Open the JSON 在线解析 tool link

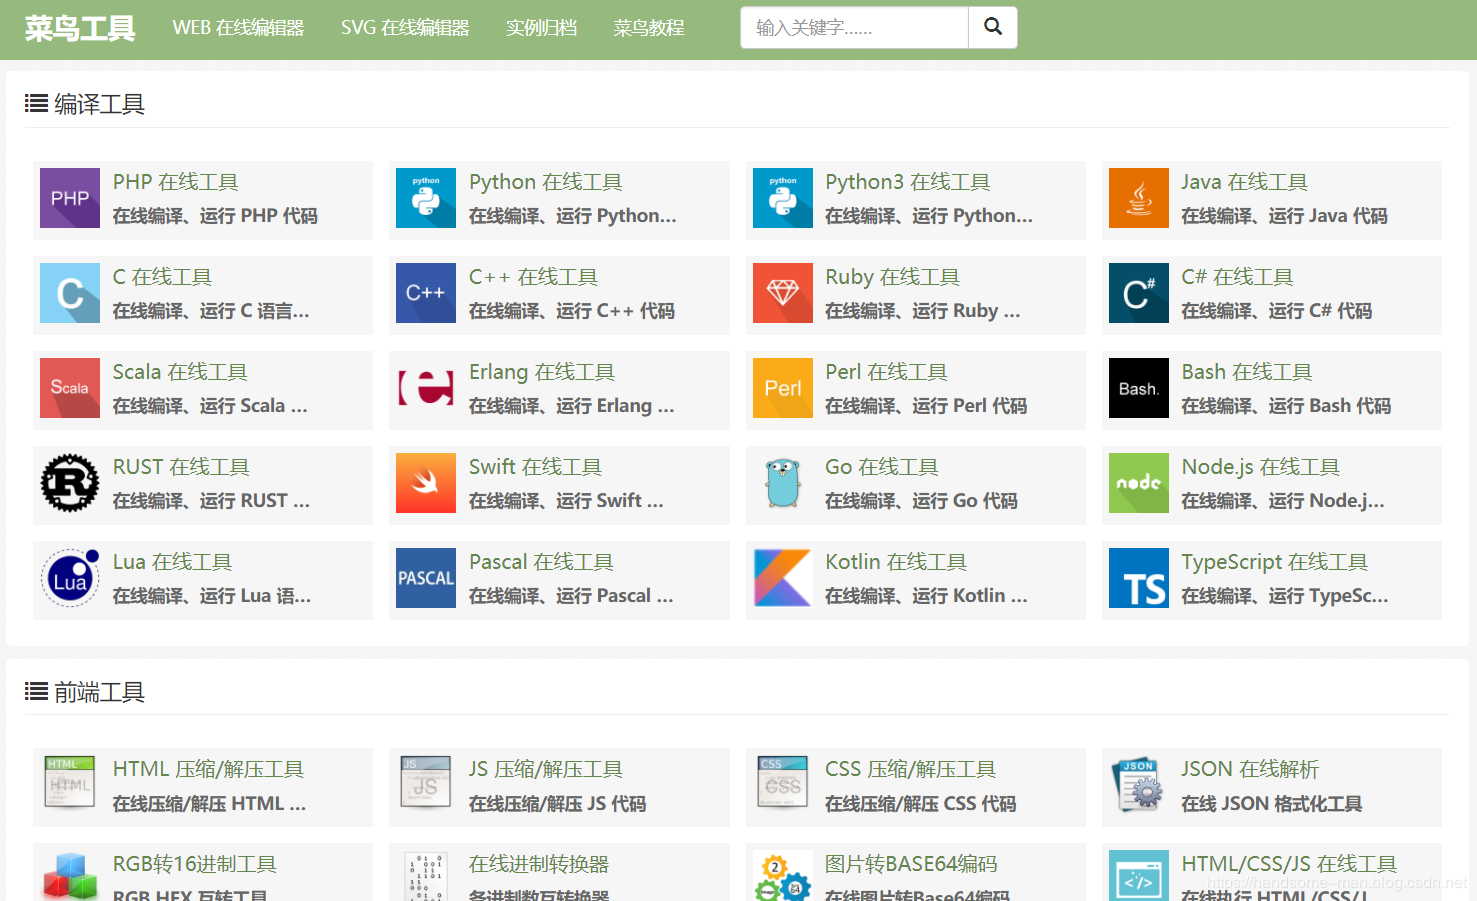(x=1250, y=769)
